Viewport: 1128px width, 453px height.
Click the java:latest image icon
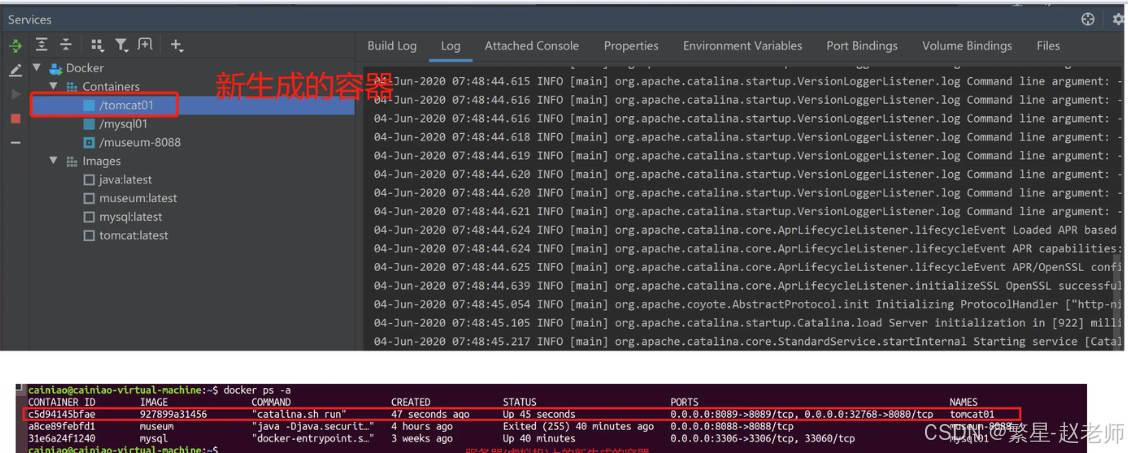tap(89, 180)
